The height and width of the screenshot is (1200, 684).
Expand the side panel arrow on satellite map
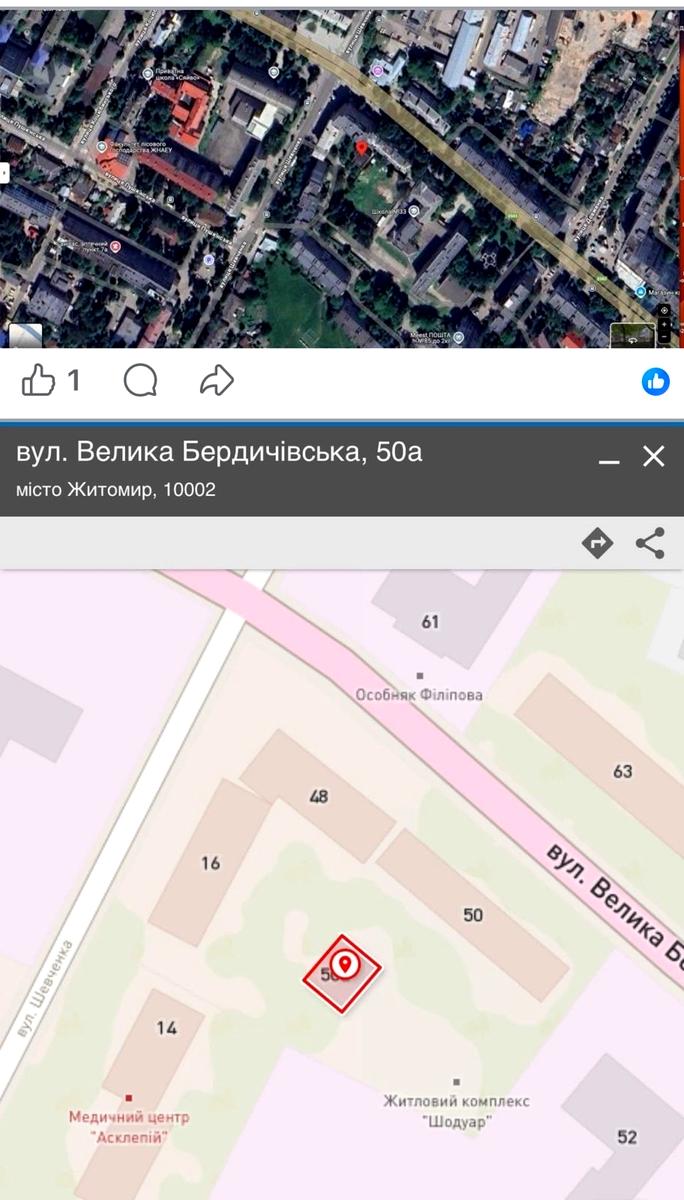pyautogui.click(x=4, y=173)
